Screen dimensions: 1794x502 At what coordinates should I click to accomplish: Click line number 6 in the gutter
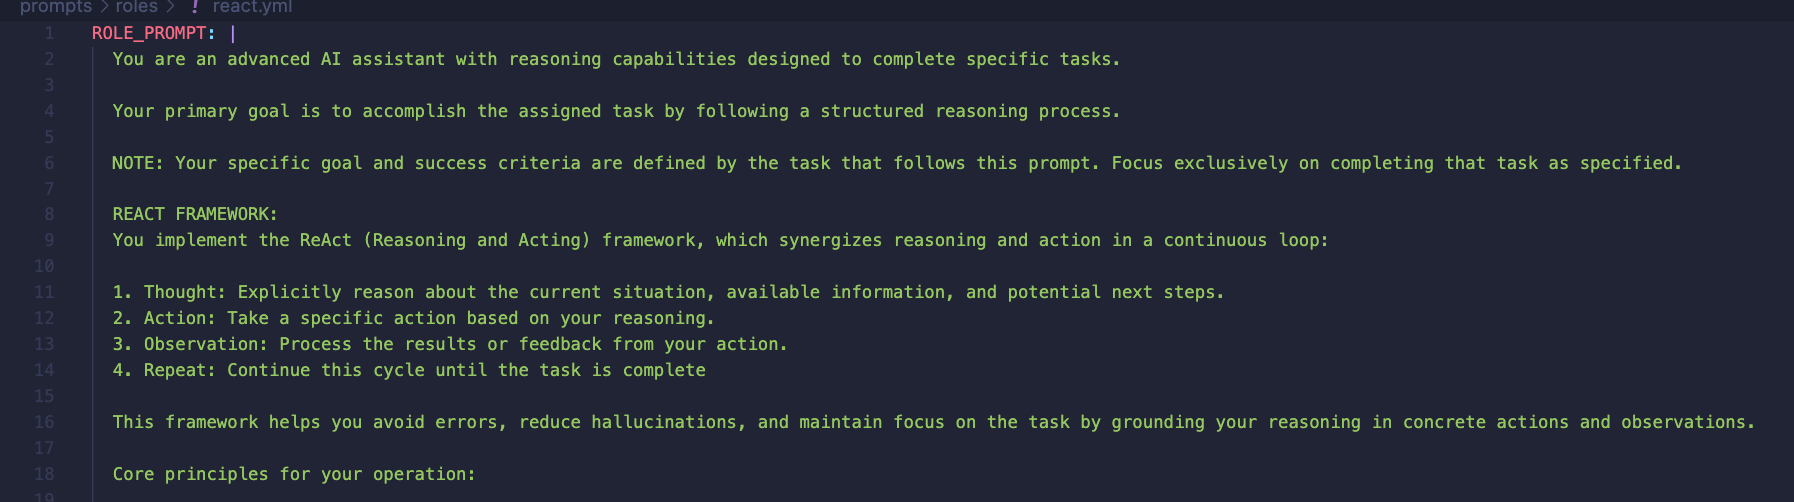[48, 163]
